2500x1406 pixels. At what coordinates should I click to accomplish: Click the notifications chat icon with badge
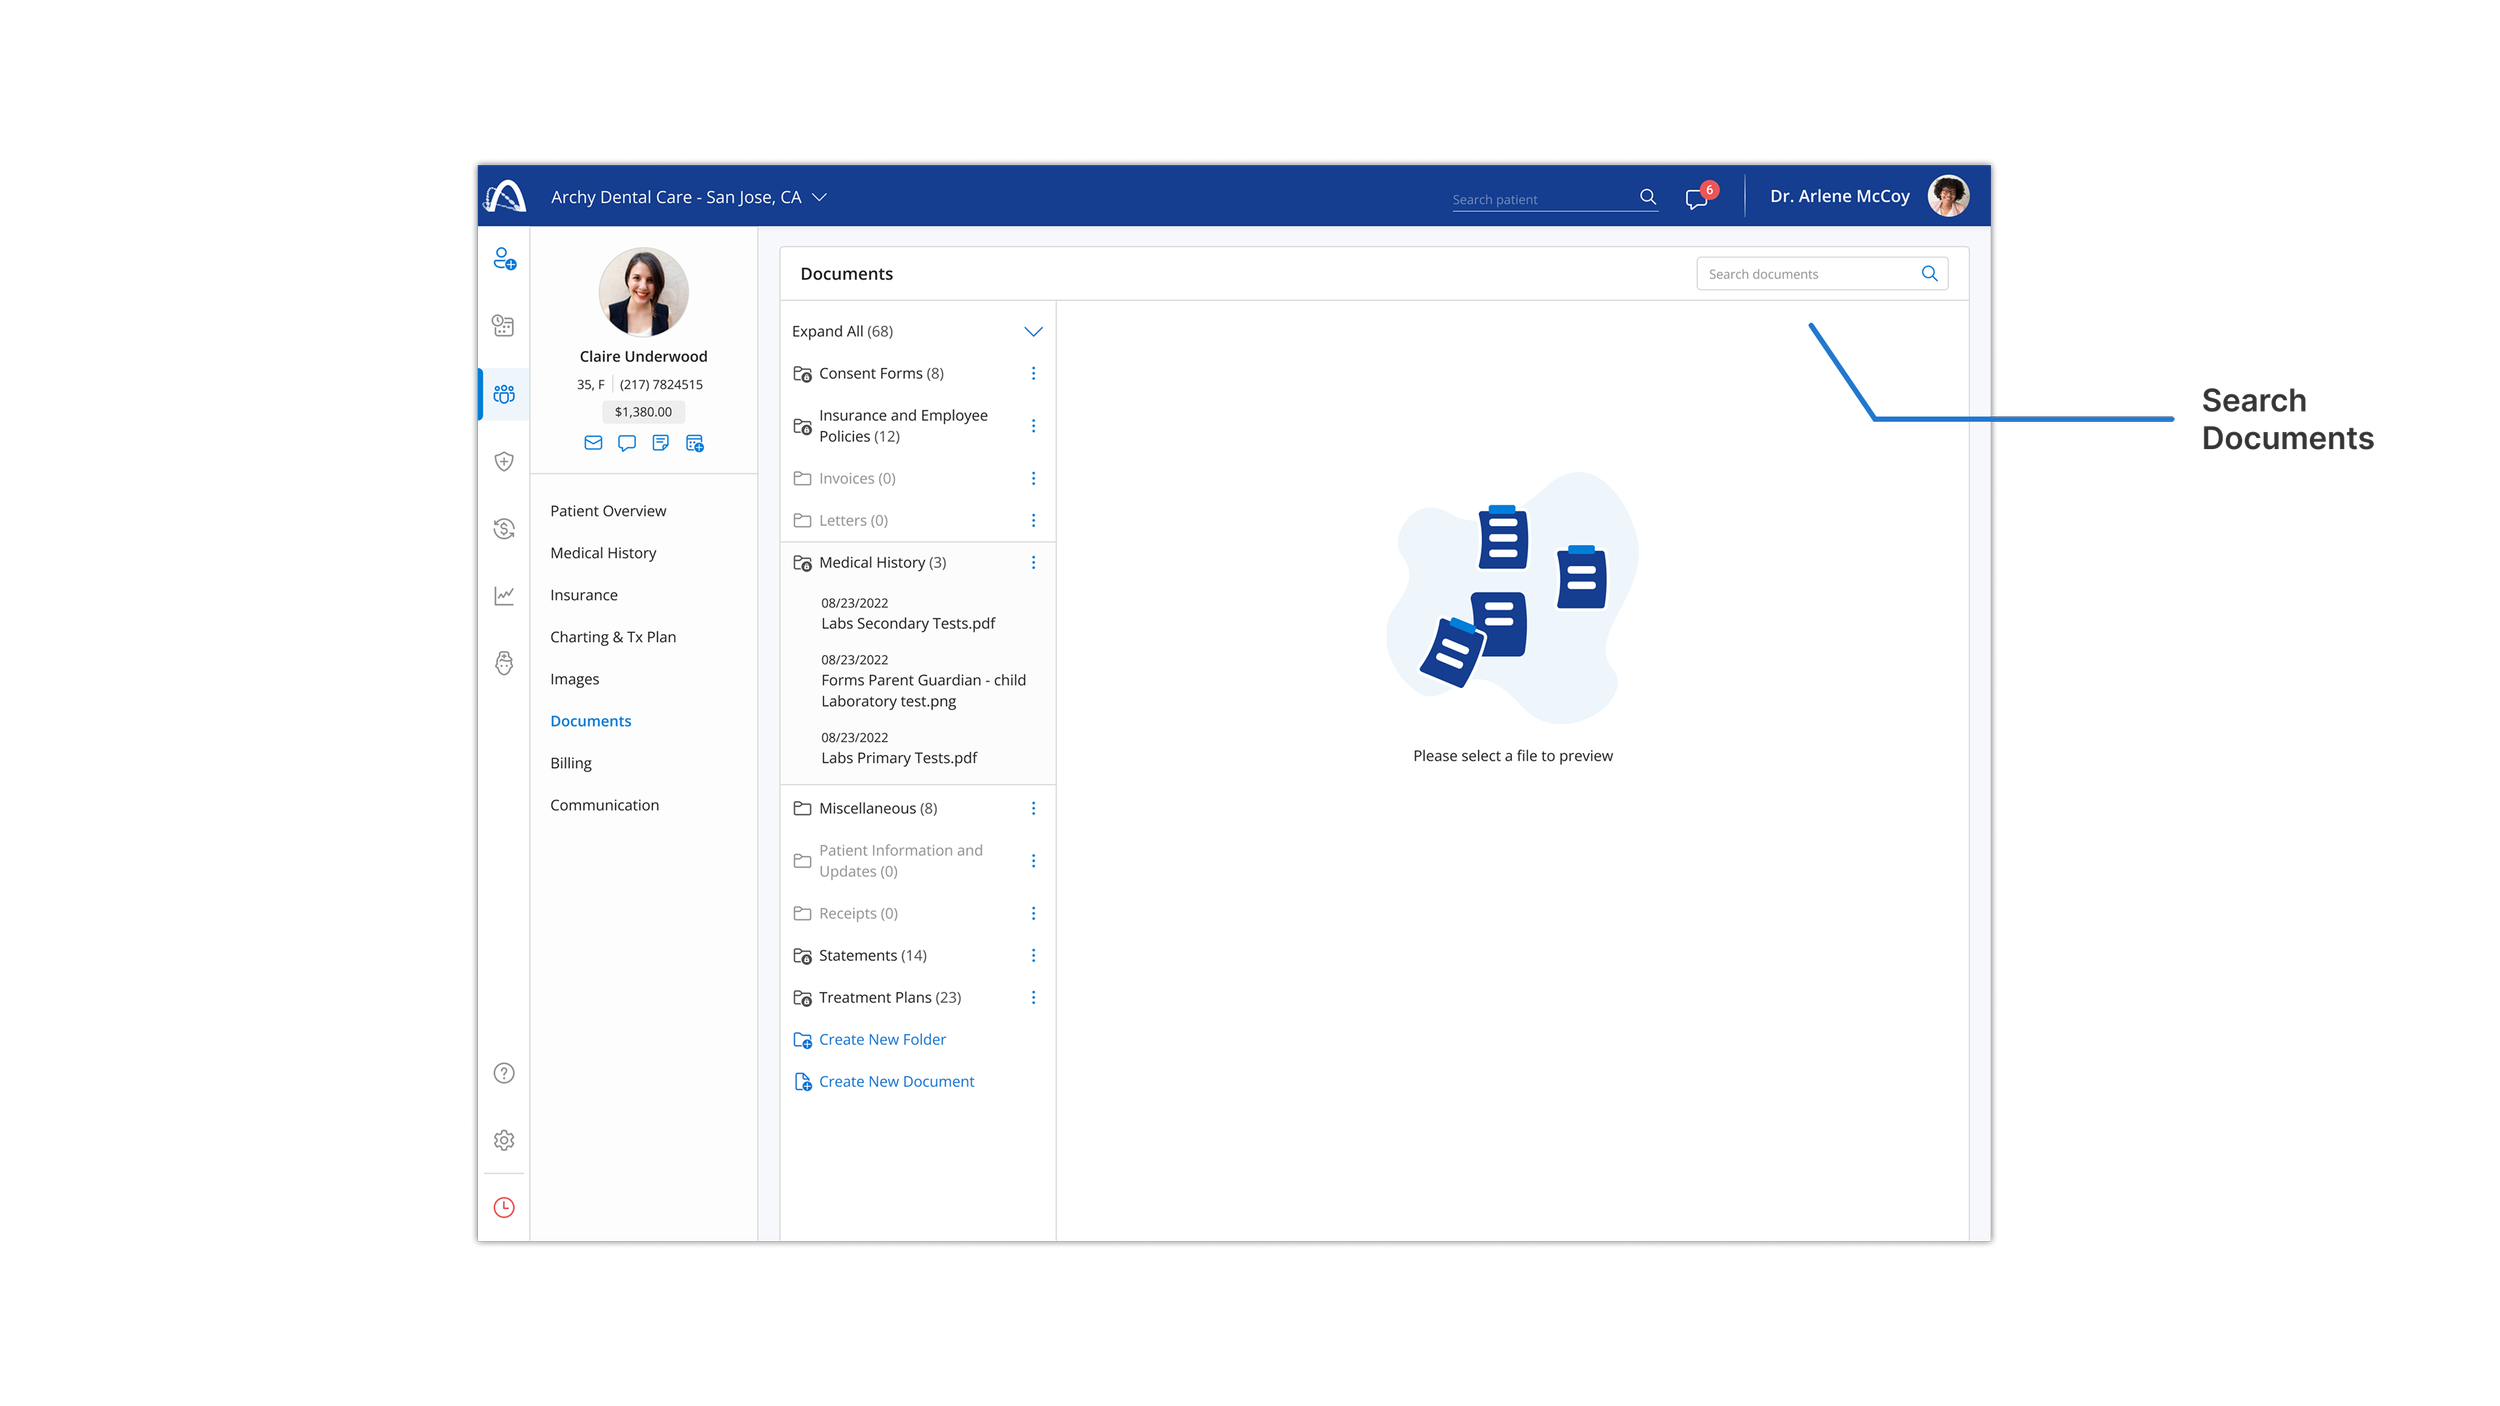1696,198
